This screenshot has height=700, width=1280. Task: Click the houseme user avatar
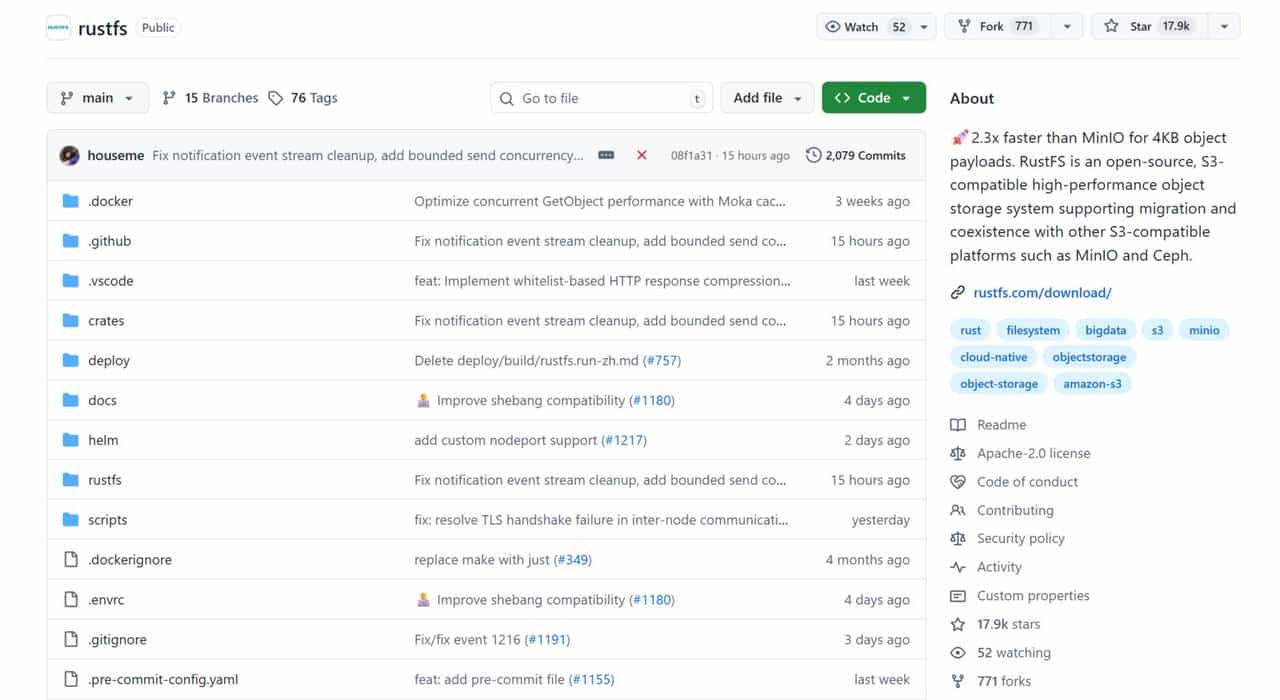click(69, 155)
